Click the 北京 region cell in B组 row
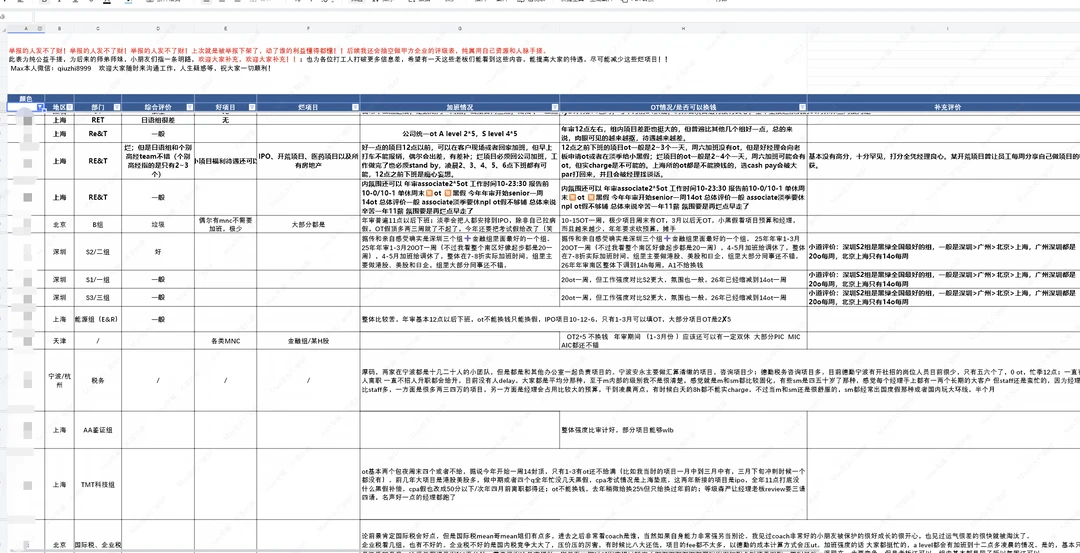 59,225
